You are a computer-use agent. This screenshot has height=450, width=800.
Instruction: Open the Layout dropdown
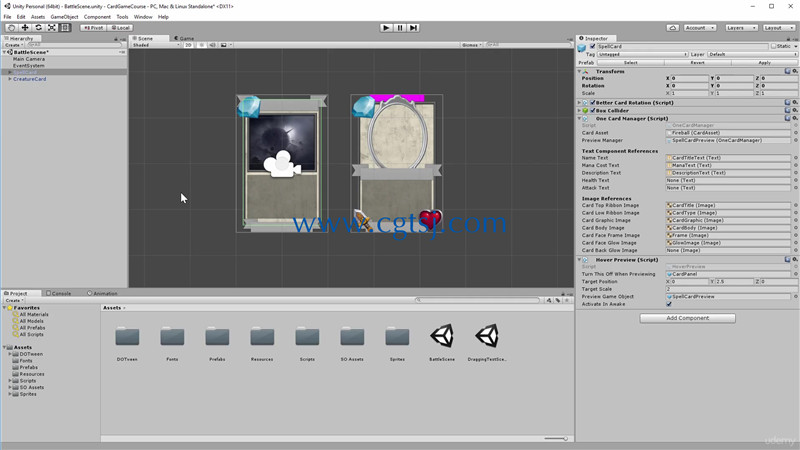pos(779,28)
